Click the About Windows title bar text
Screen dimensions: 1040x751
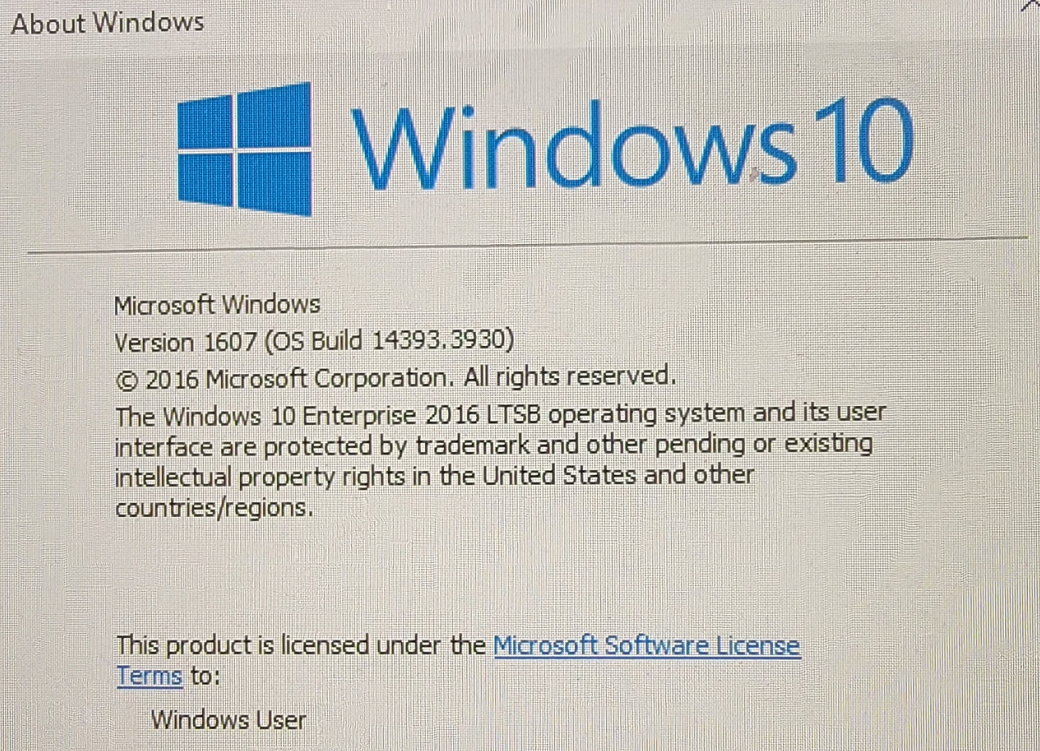coord(107,23)
